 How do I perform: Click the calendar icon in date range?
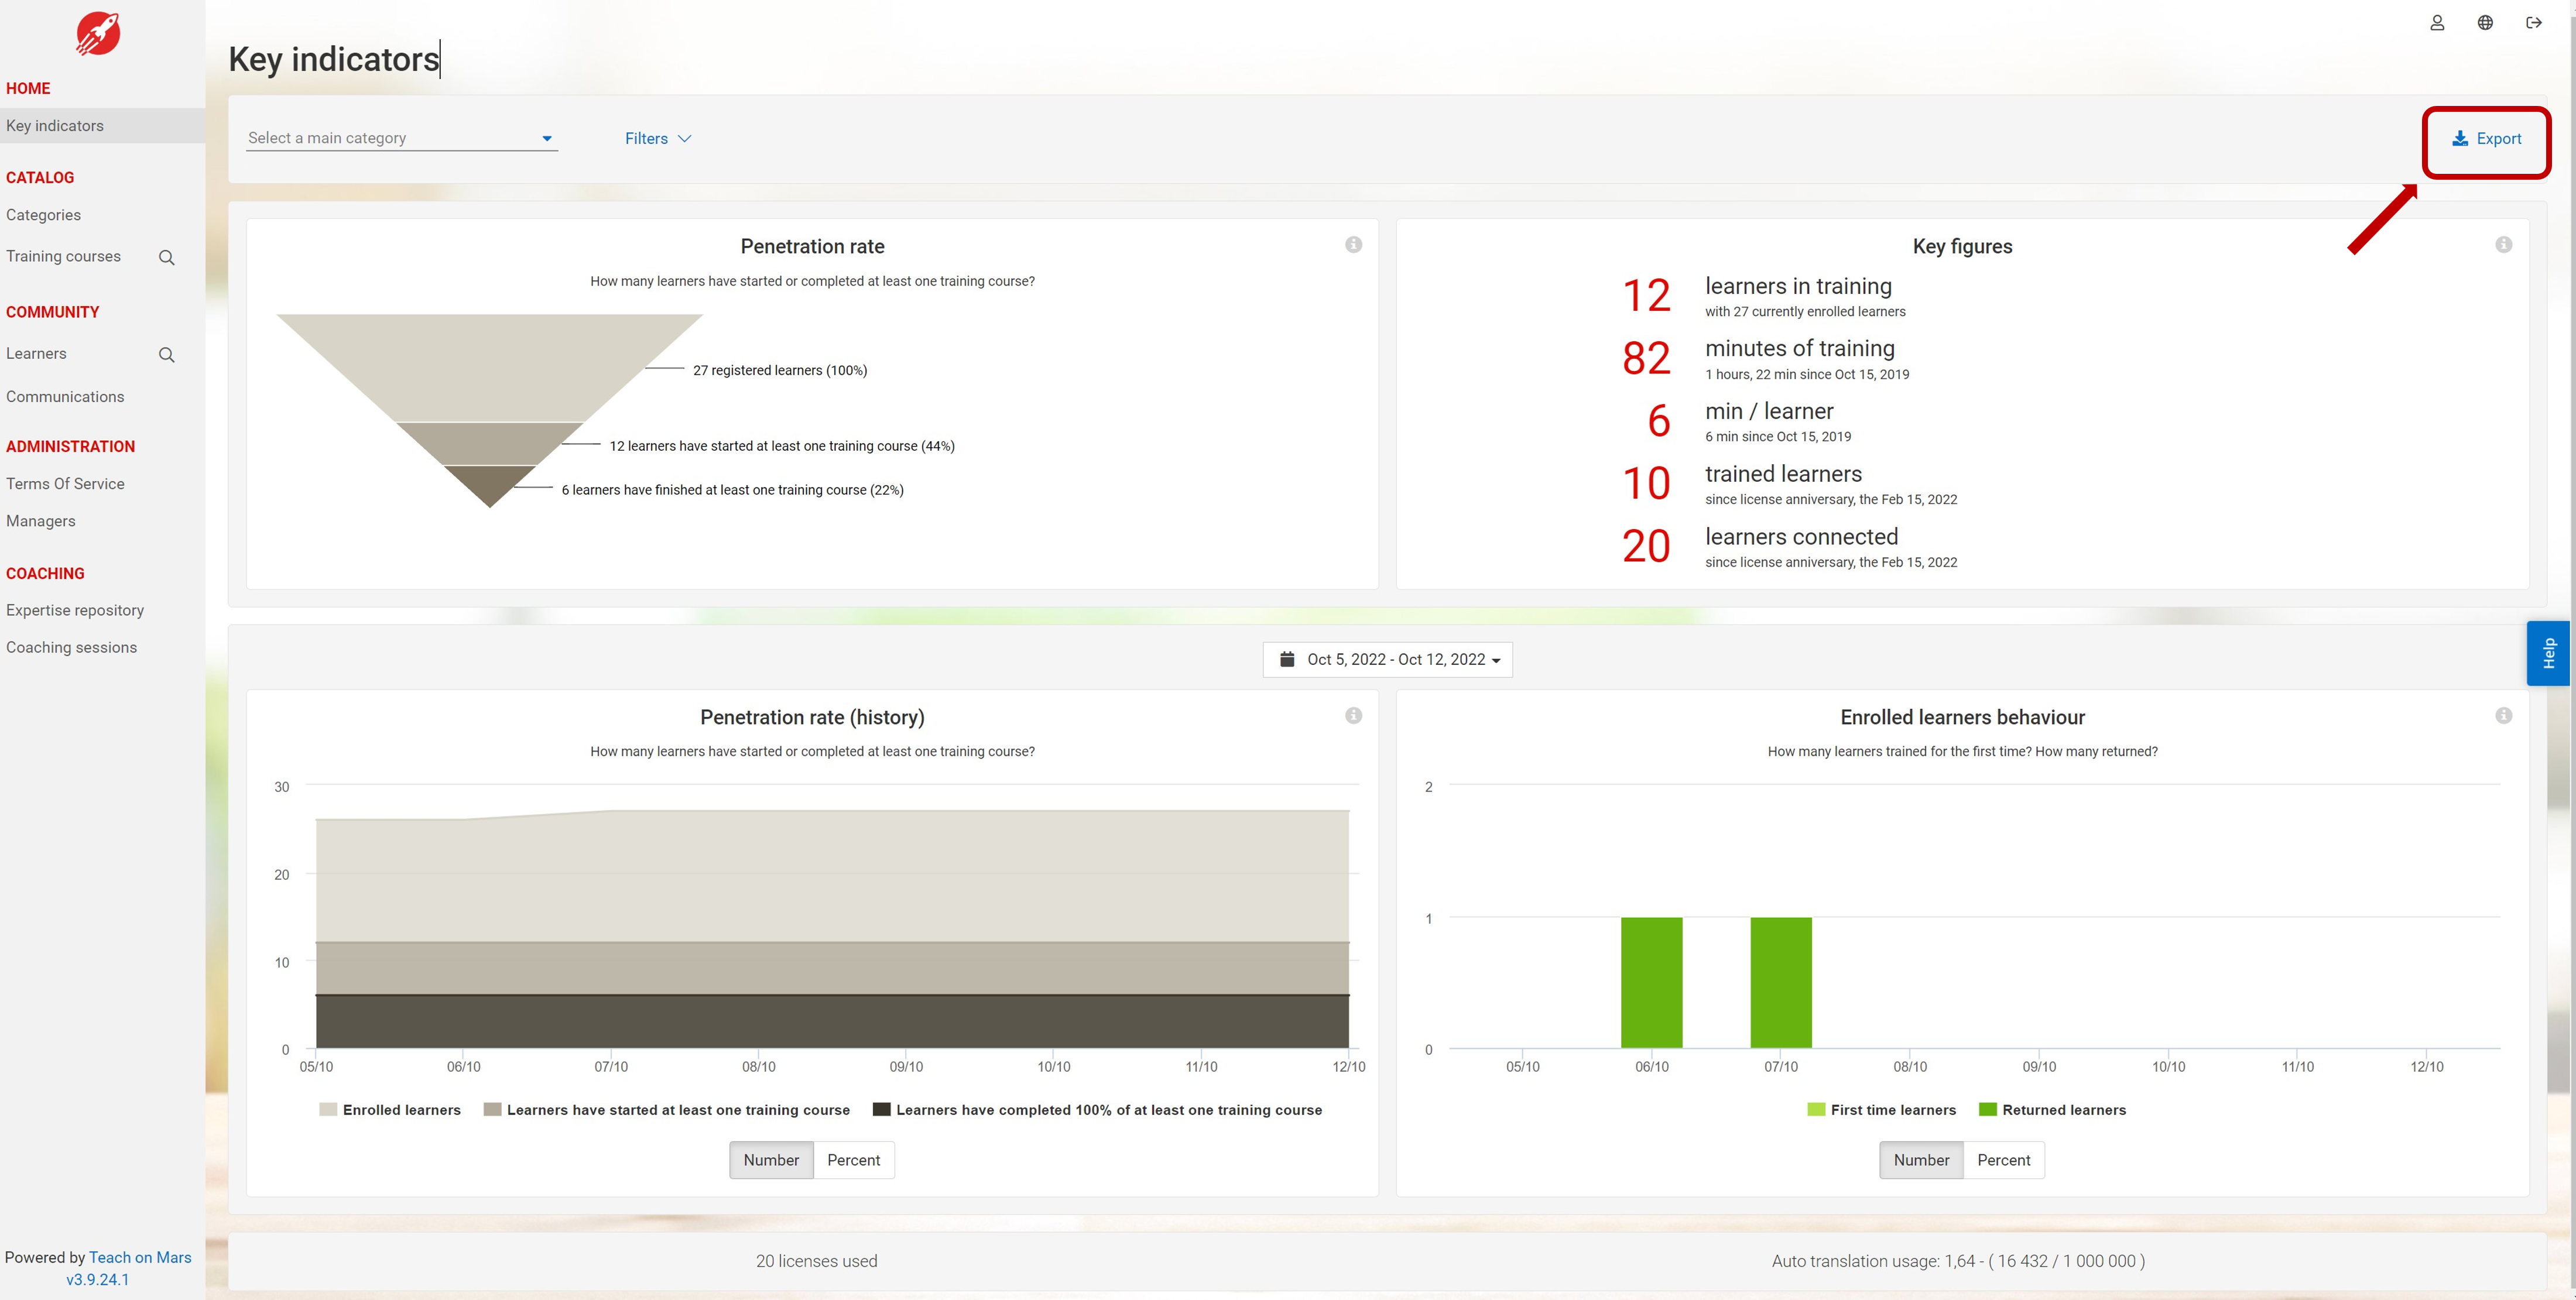1287,659
